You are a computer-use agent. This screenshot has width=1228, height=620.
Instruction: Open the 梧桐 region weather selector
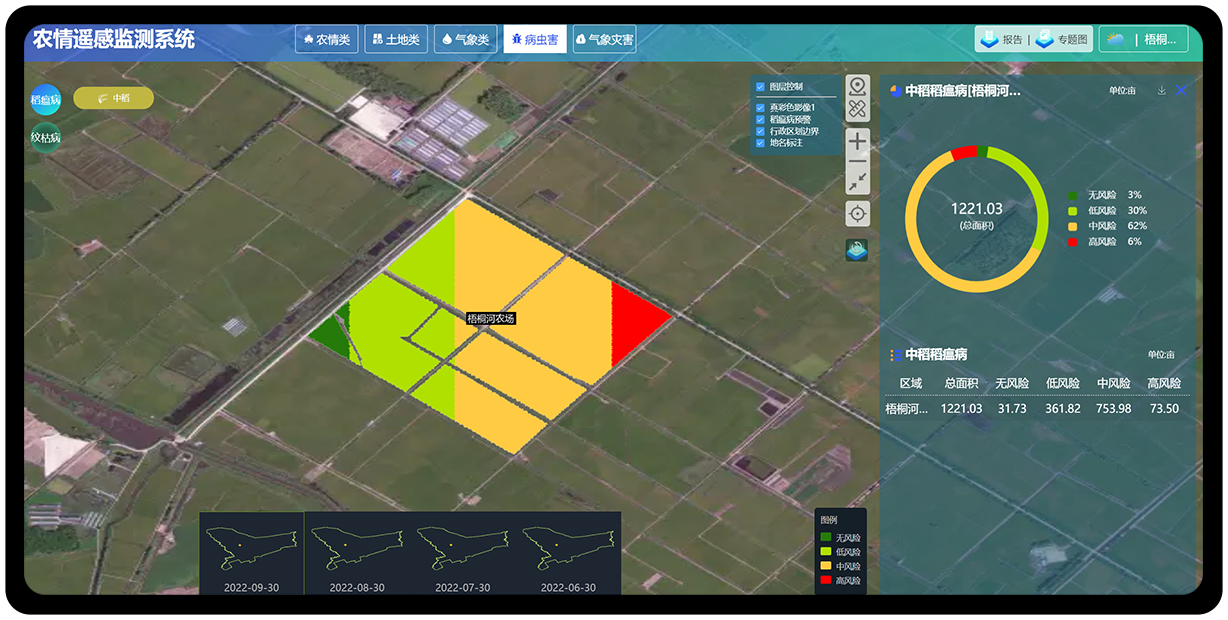(x=1143, y=40)
